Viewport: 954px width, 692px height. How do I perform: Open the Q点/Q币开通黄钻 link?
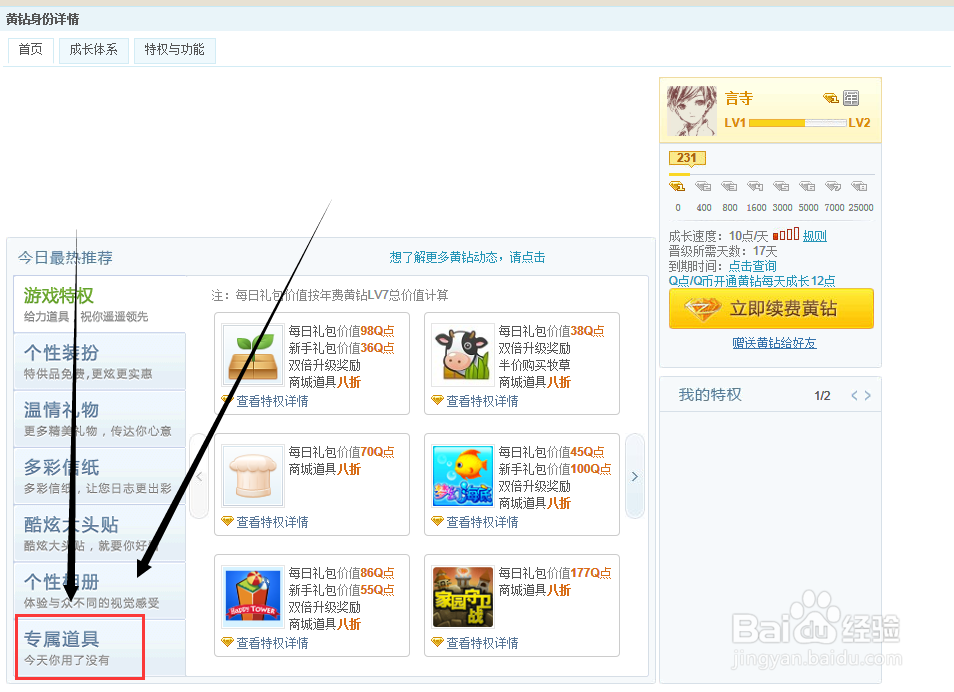pos(751,281)
